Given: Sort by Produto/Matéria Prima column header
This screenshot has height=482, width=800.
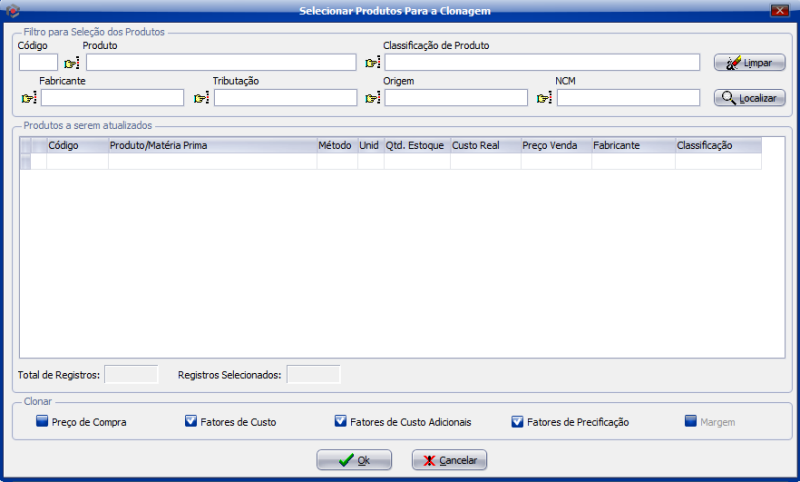Looking at the screenshot, I should [211, 145].
